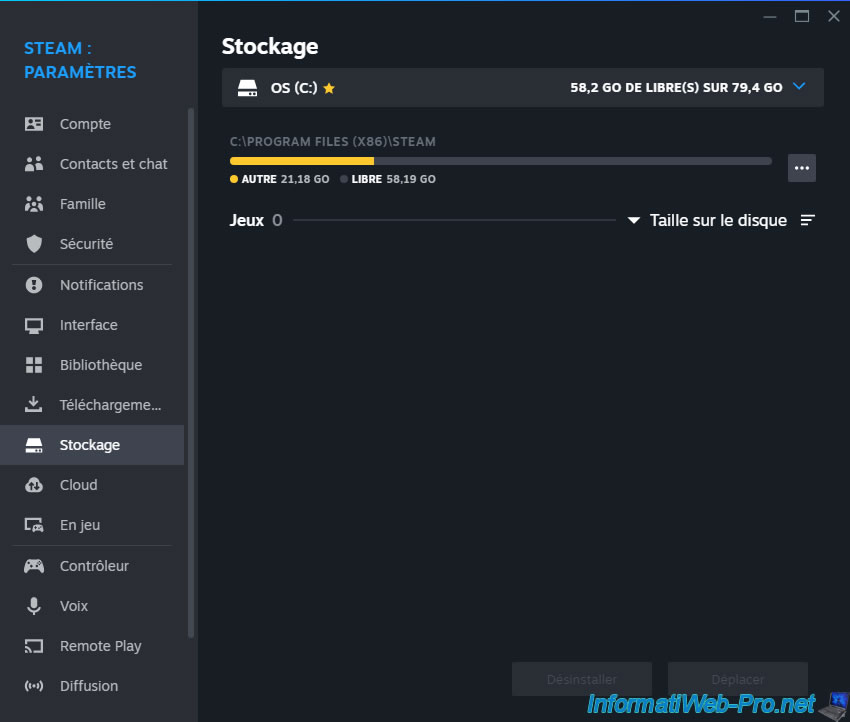Open Diffusion settings

pyautogui.click(x=92, y=686)
